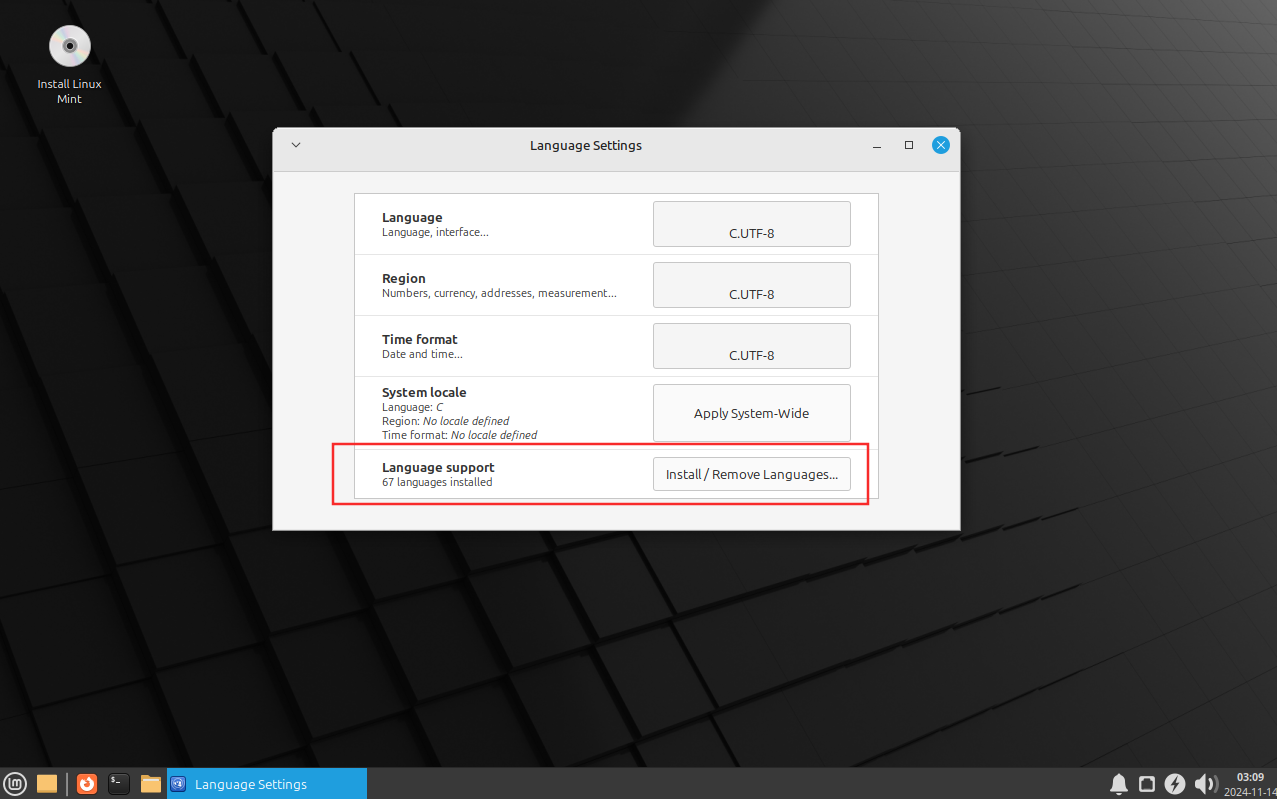Screen dimensions: 1277x799
Task: Close the Language Settings window
Action: pos(941,145)
